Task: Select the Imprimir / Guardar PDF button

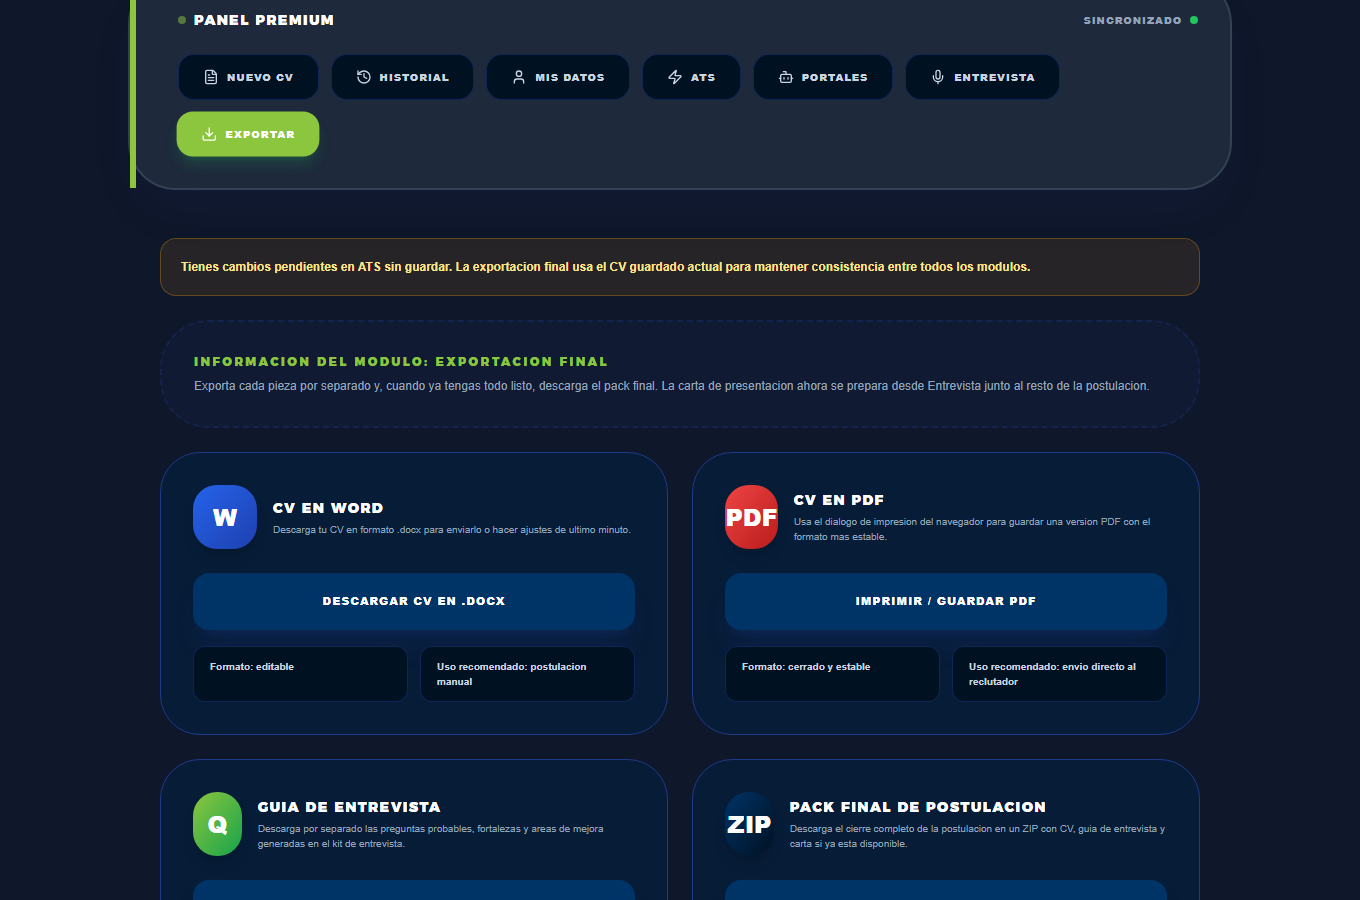Action: coord(946,601)
